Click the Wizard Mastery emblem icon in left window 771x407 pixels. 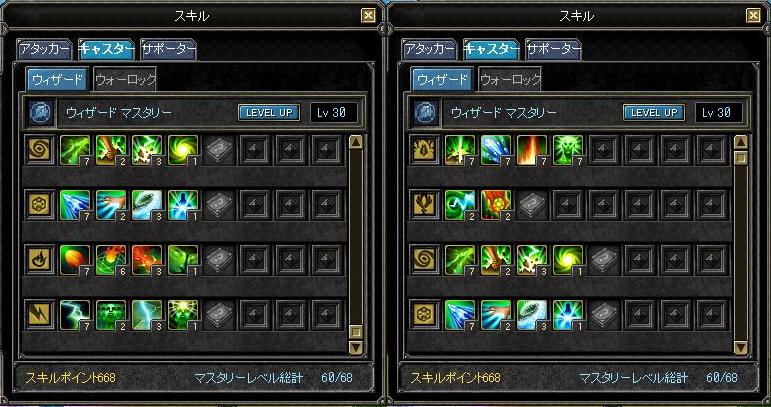point(38,113)
